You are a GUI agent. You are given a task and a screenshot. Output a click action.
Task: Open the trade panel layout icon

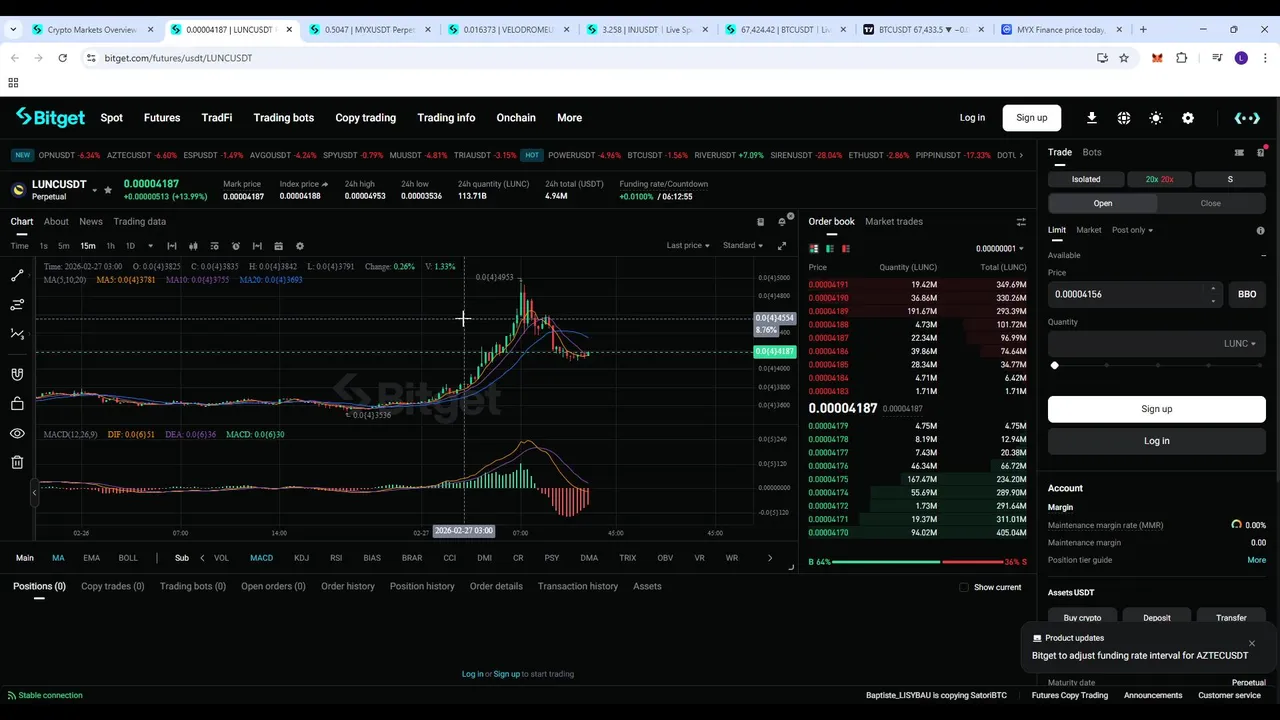pos(1262,152)
